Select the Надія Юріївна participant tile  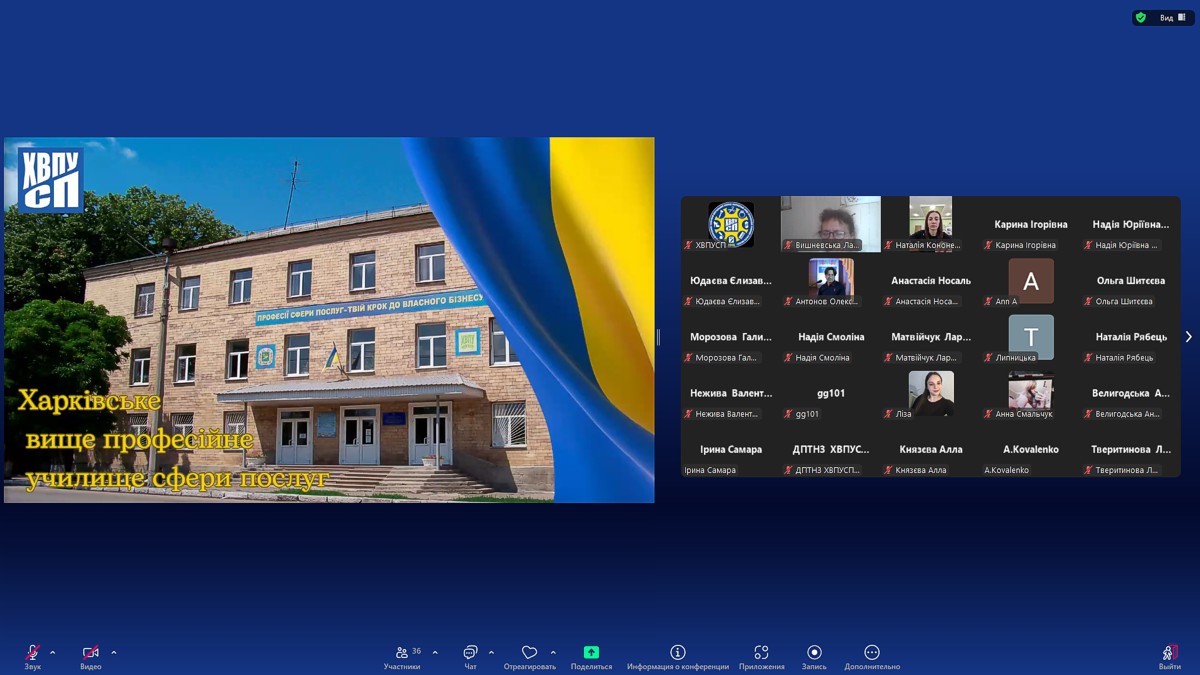tap(1131, 224)
